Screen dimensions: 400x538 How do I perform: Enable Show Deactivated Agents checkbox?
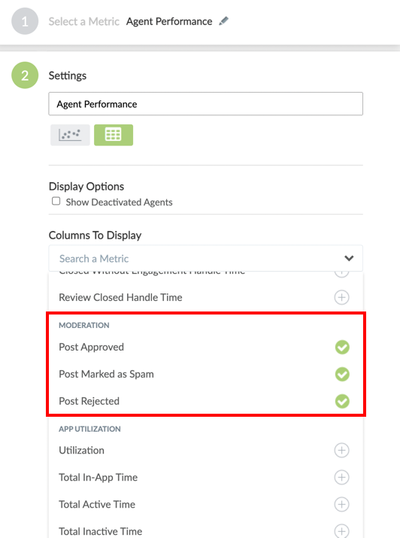click(x=56, y=201)
